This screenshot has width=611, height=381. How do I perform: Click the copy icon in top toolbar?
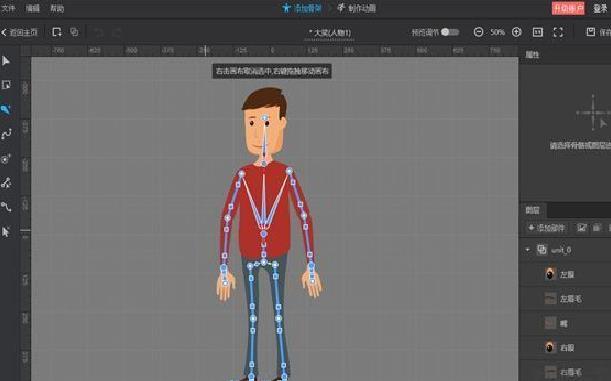74,32
